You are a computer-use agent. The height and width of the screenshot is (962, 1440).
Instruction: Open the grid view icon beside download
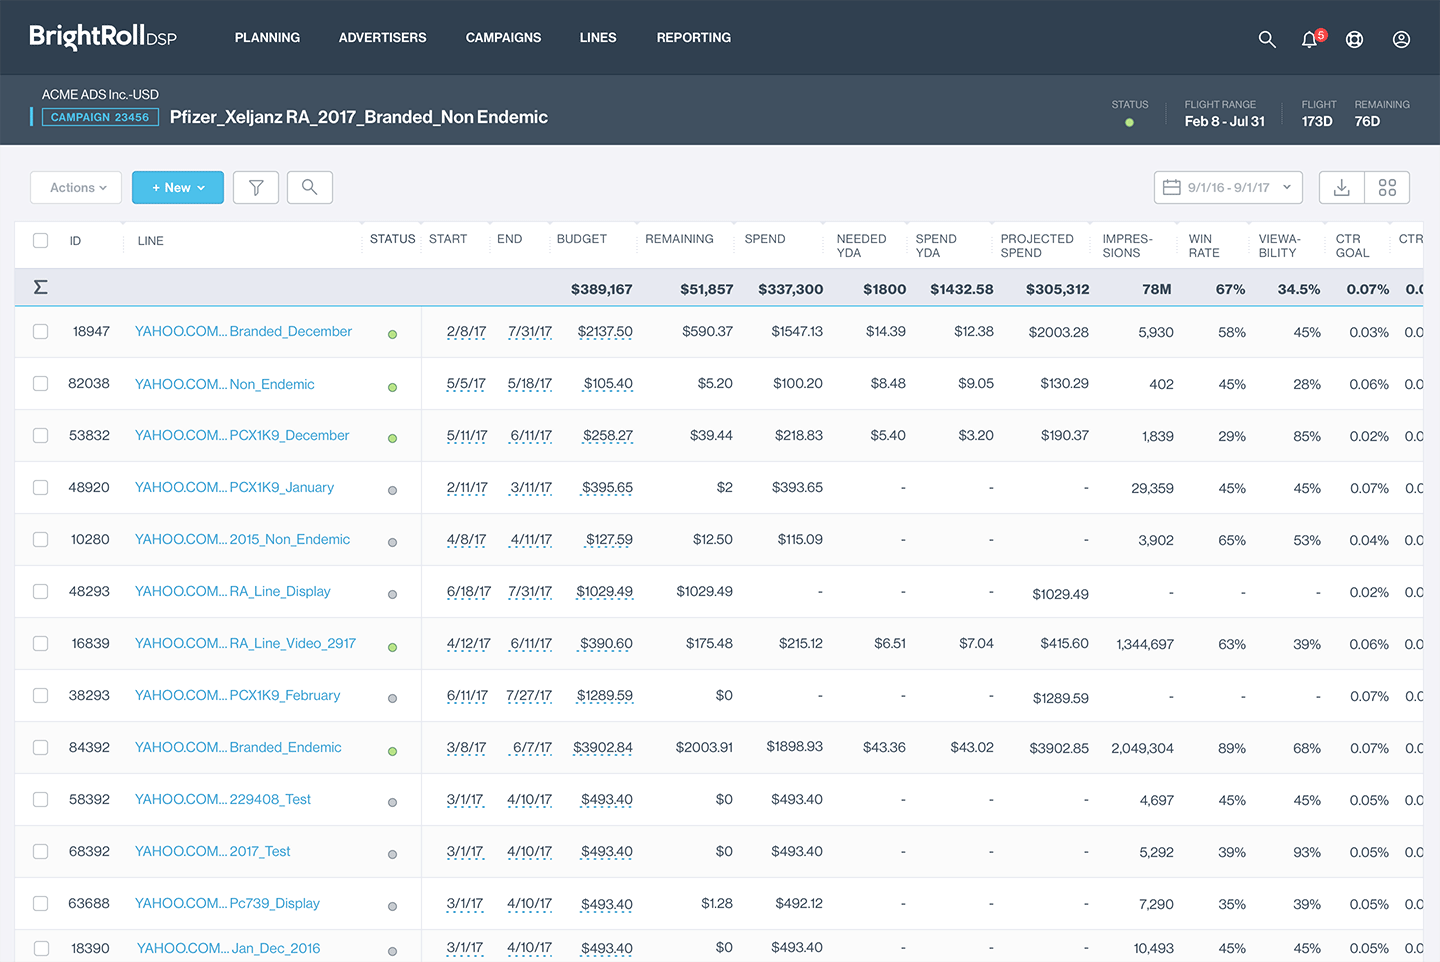pos(1387,187)
